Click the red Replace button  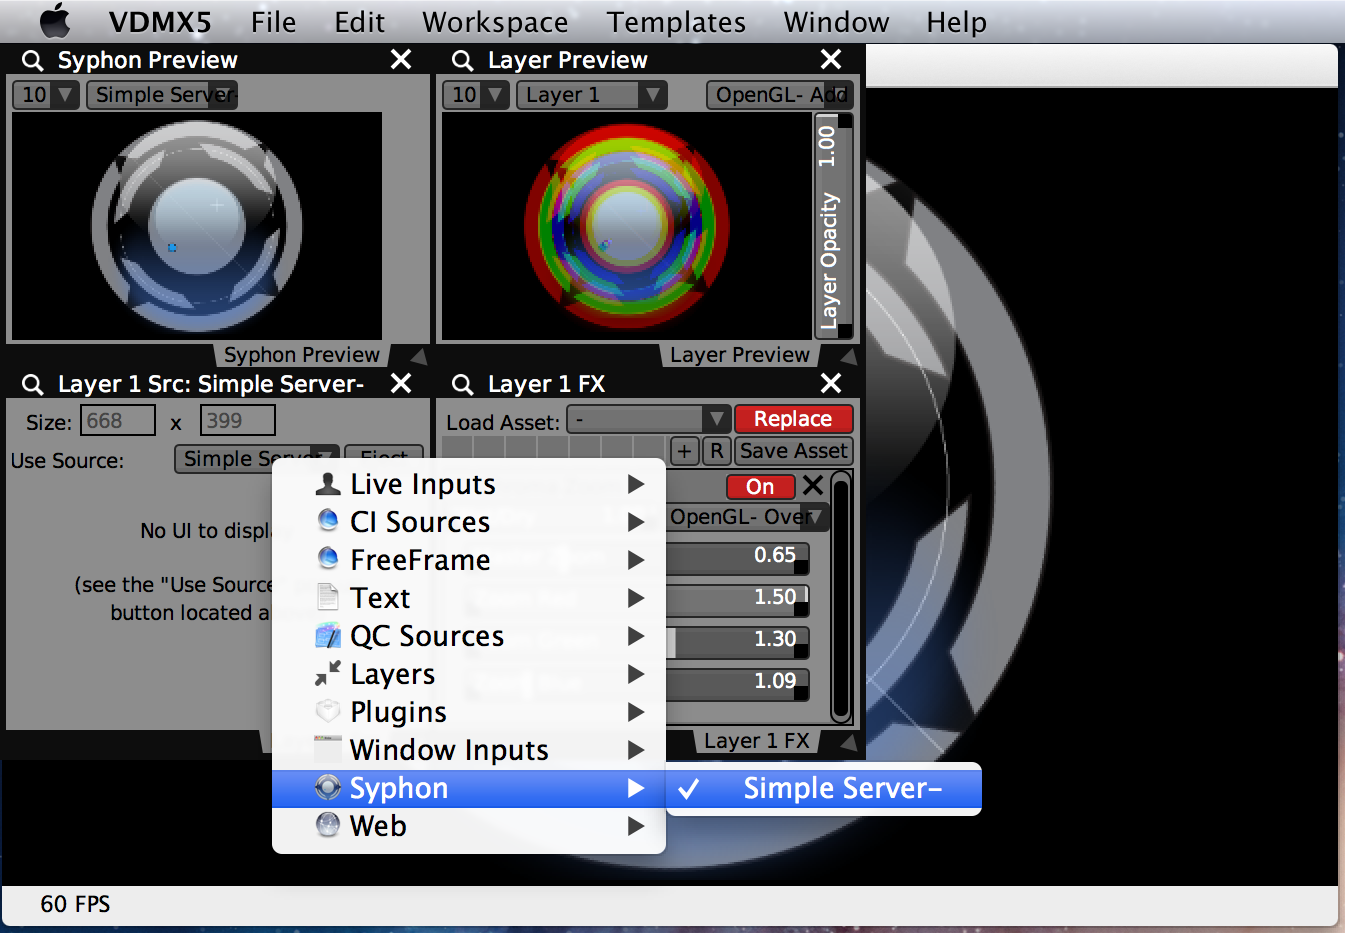[793, 419]
